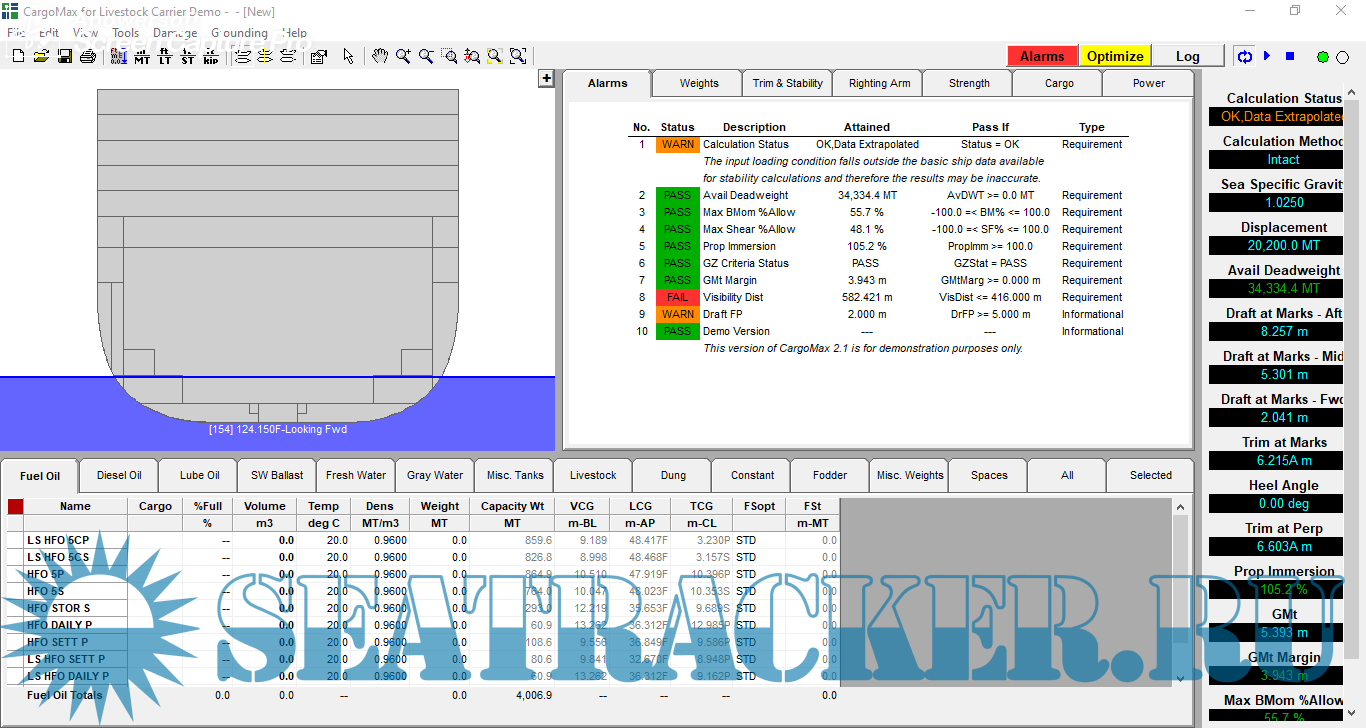The height and width of the screenshot is (728, 1366).
Task: Click the Print icon in toolbar
Action: click(x=87, y=57)
